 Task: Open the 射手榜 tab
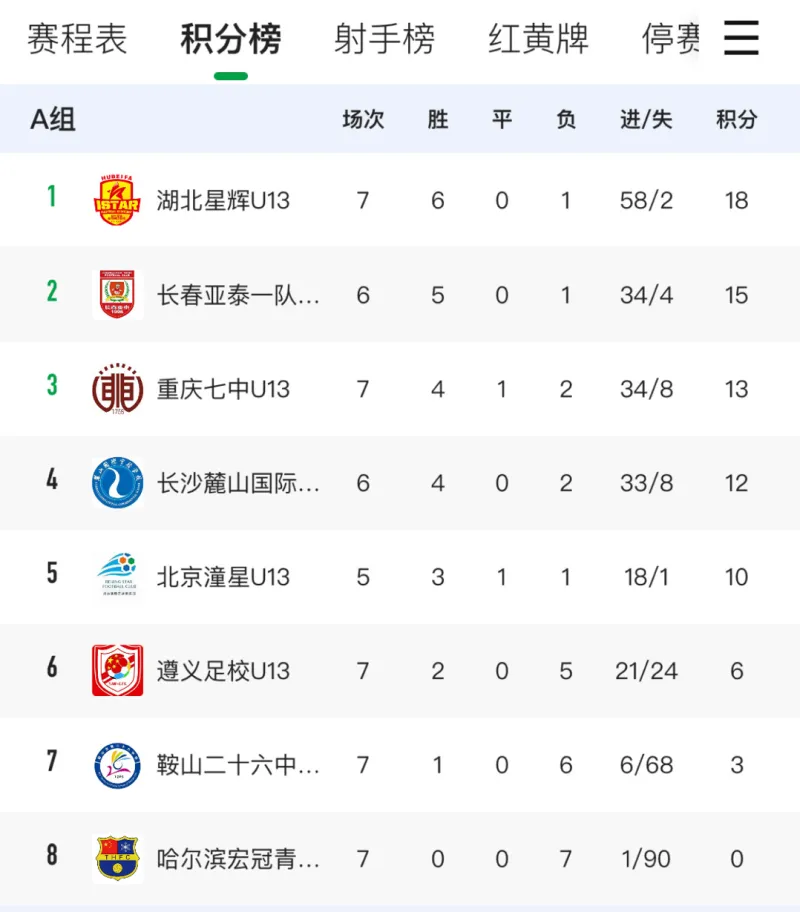(x=385, y=40)
